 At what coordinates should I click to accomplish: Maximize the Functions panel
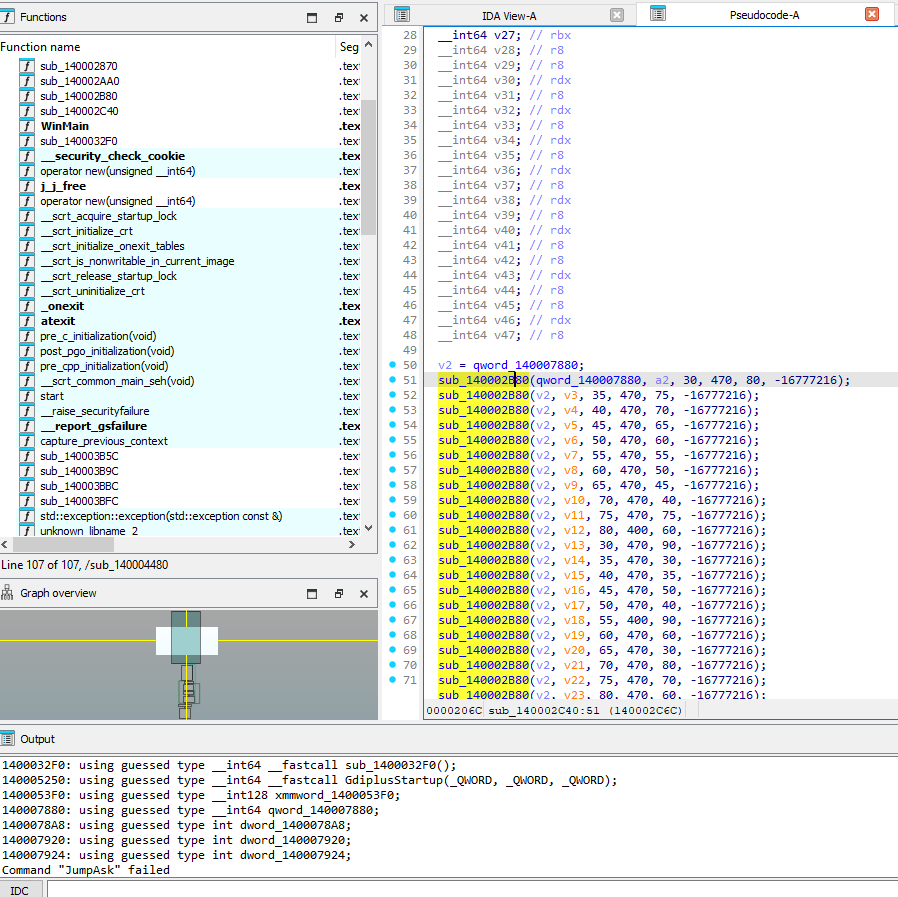tap(312, 17)
